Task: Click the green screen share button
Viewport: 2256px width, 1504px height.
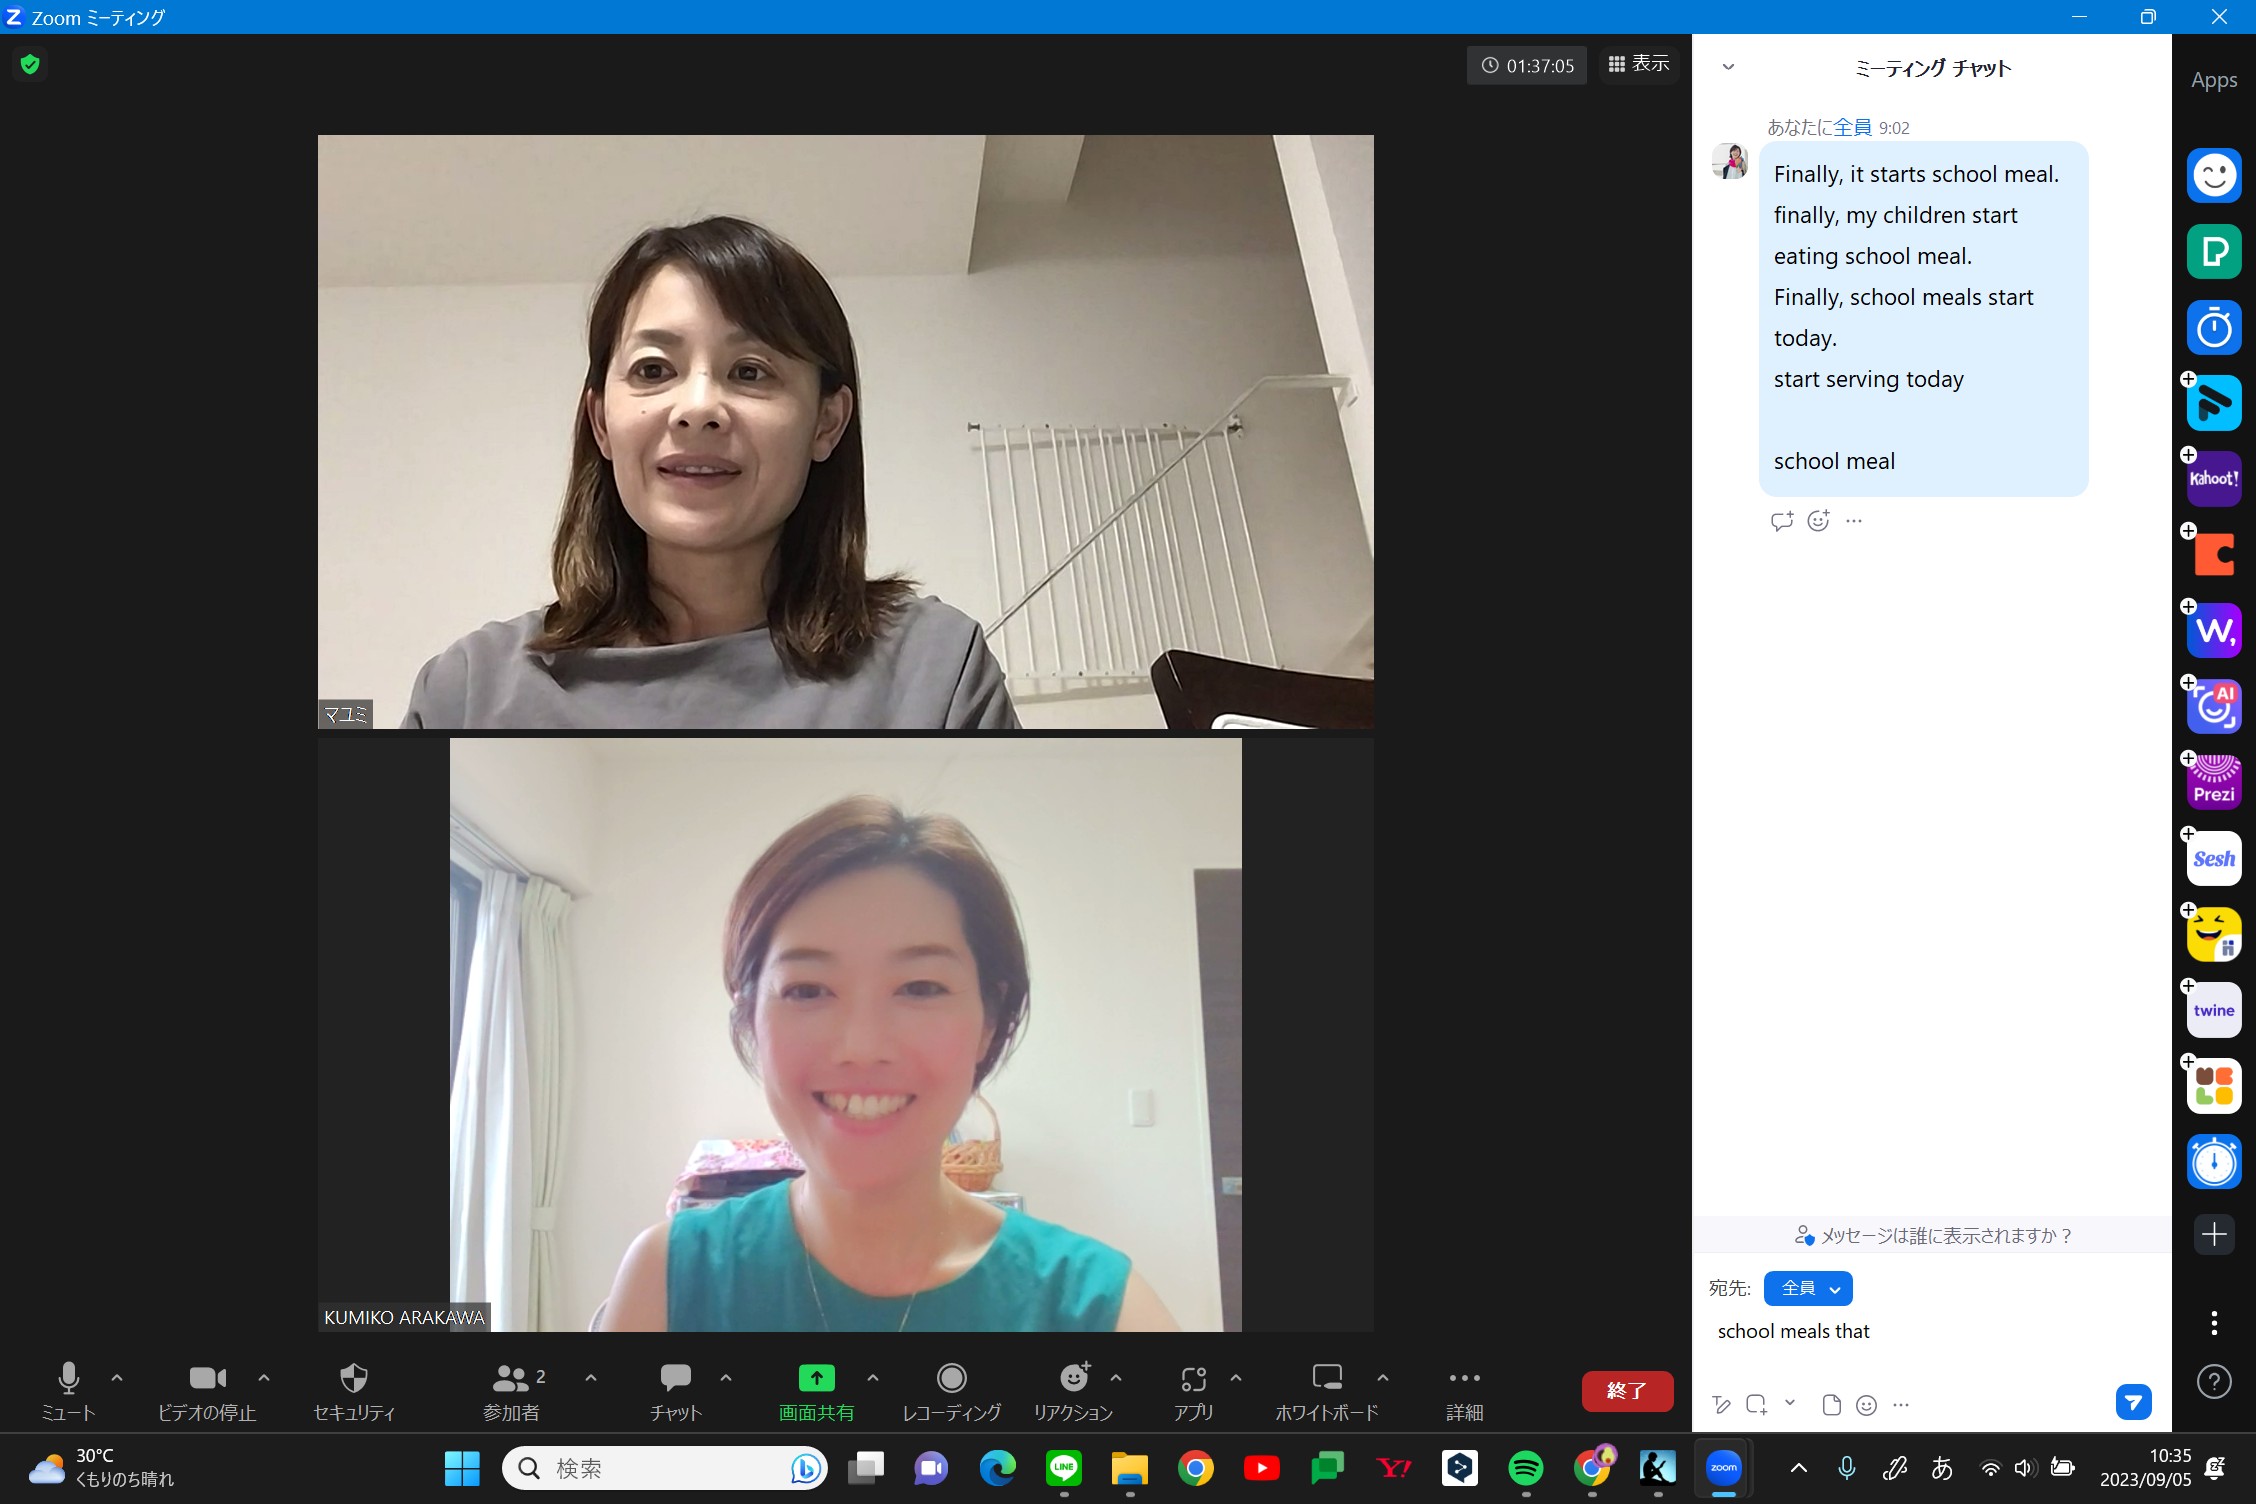Action: 816,1391
